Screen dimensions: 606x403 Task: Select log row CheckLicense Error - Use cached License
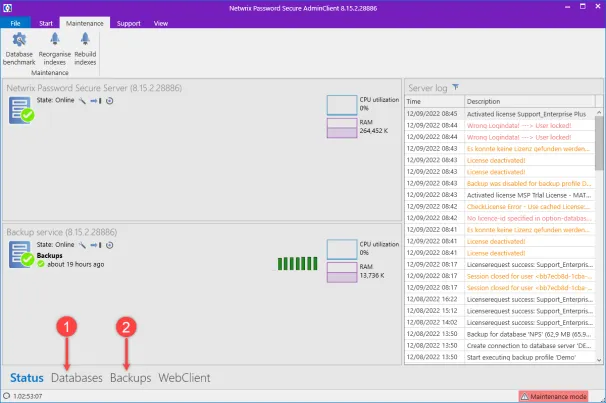coord(500,206)
